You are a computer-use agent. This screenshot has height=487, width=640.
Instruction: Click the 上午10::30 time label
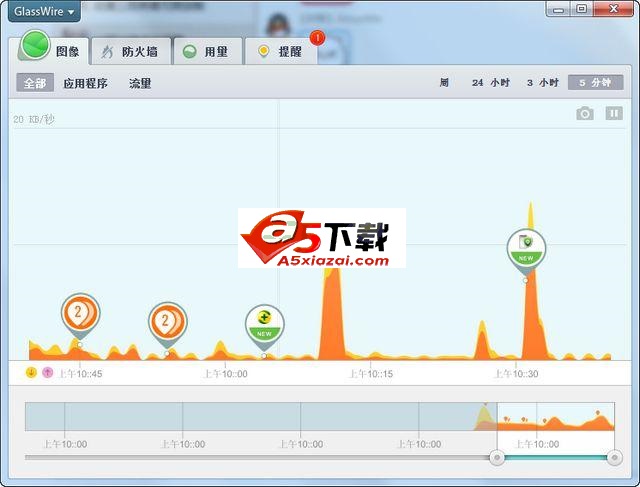click(516, 374)
